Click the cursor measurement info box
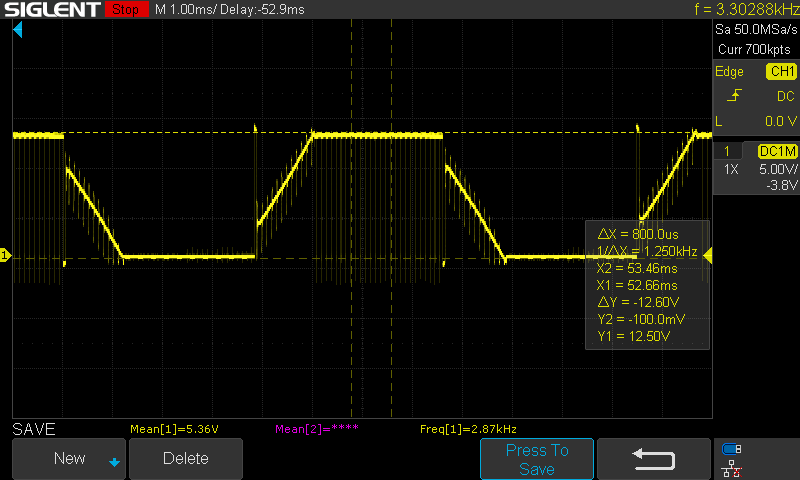800x480 pixels. (x=647, y=283)
